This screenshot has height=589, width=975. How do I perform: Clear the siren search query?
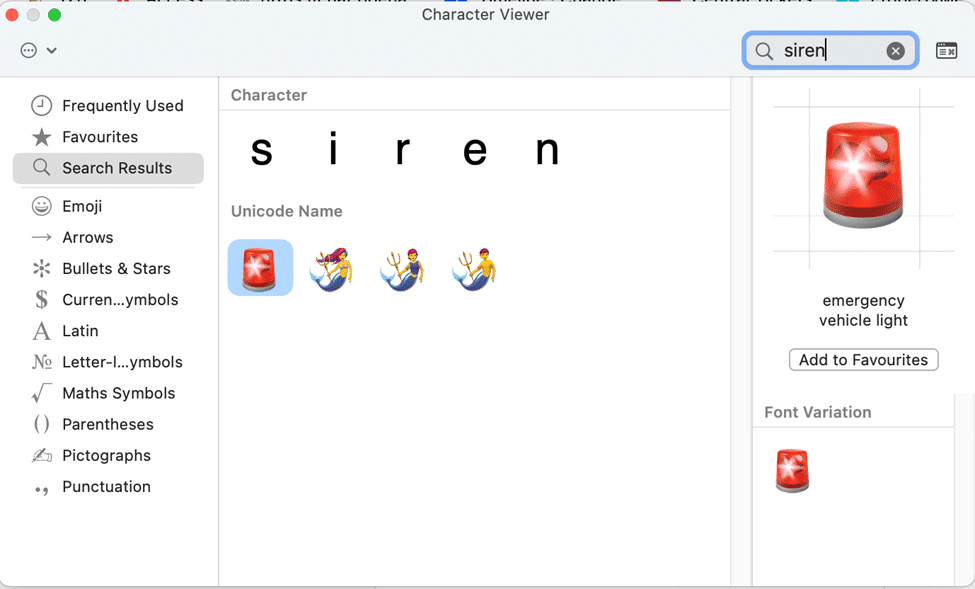click(x=895, y=50)
